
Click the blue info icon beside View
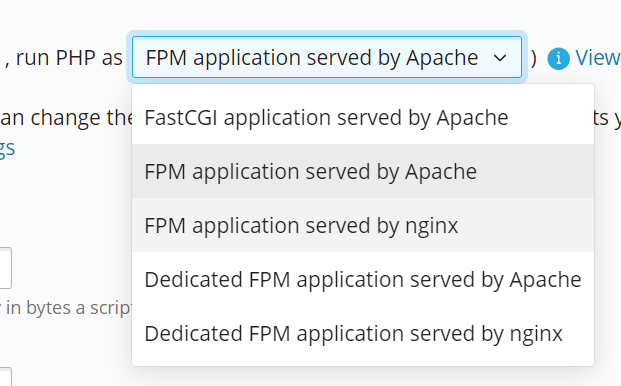pyautogui.click(x=558, y=59)
